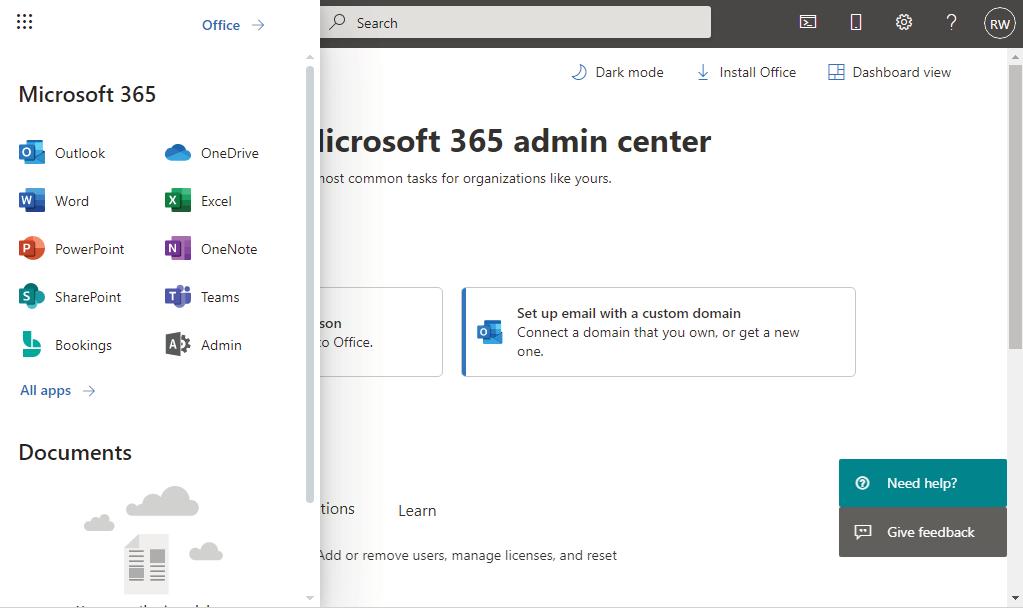
Task: Click the Microsoft 365 heading text
Action: click(87, 94)
